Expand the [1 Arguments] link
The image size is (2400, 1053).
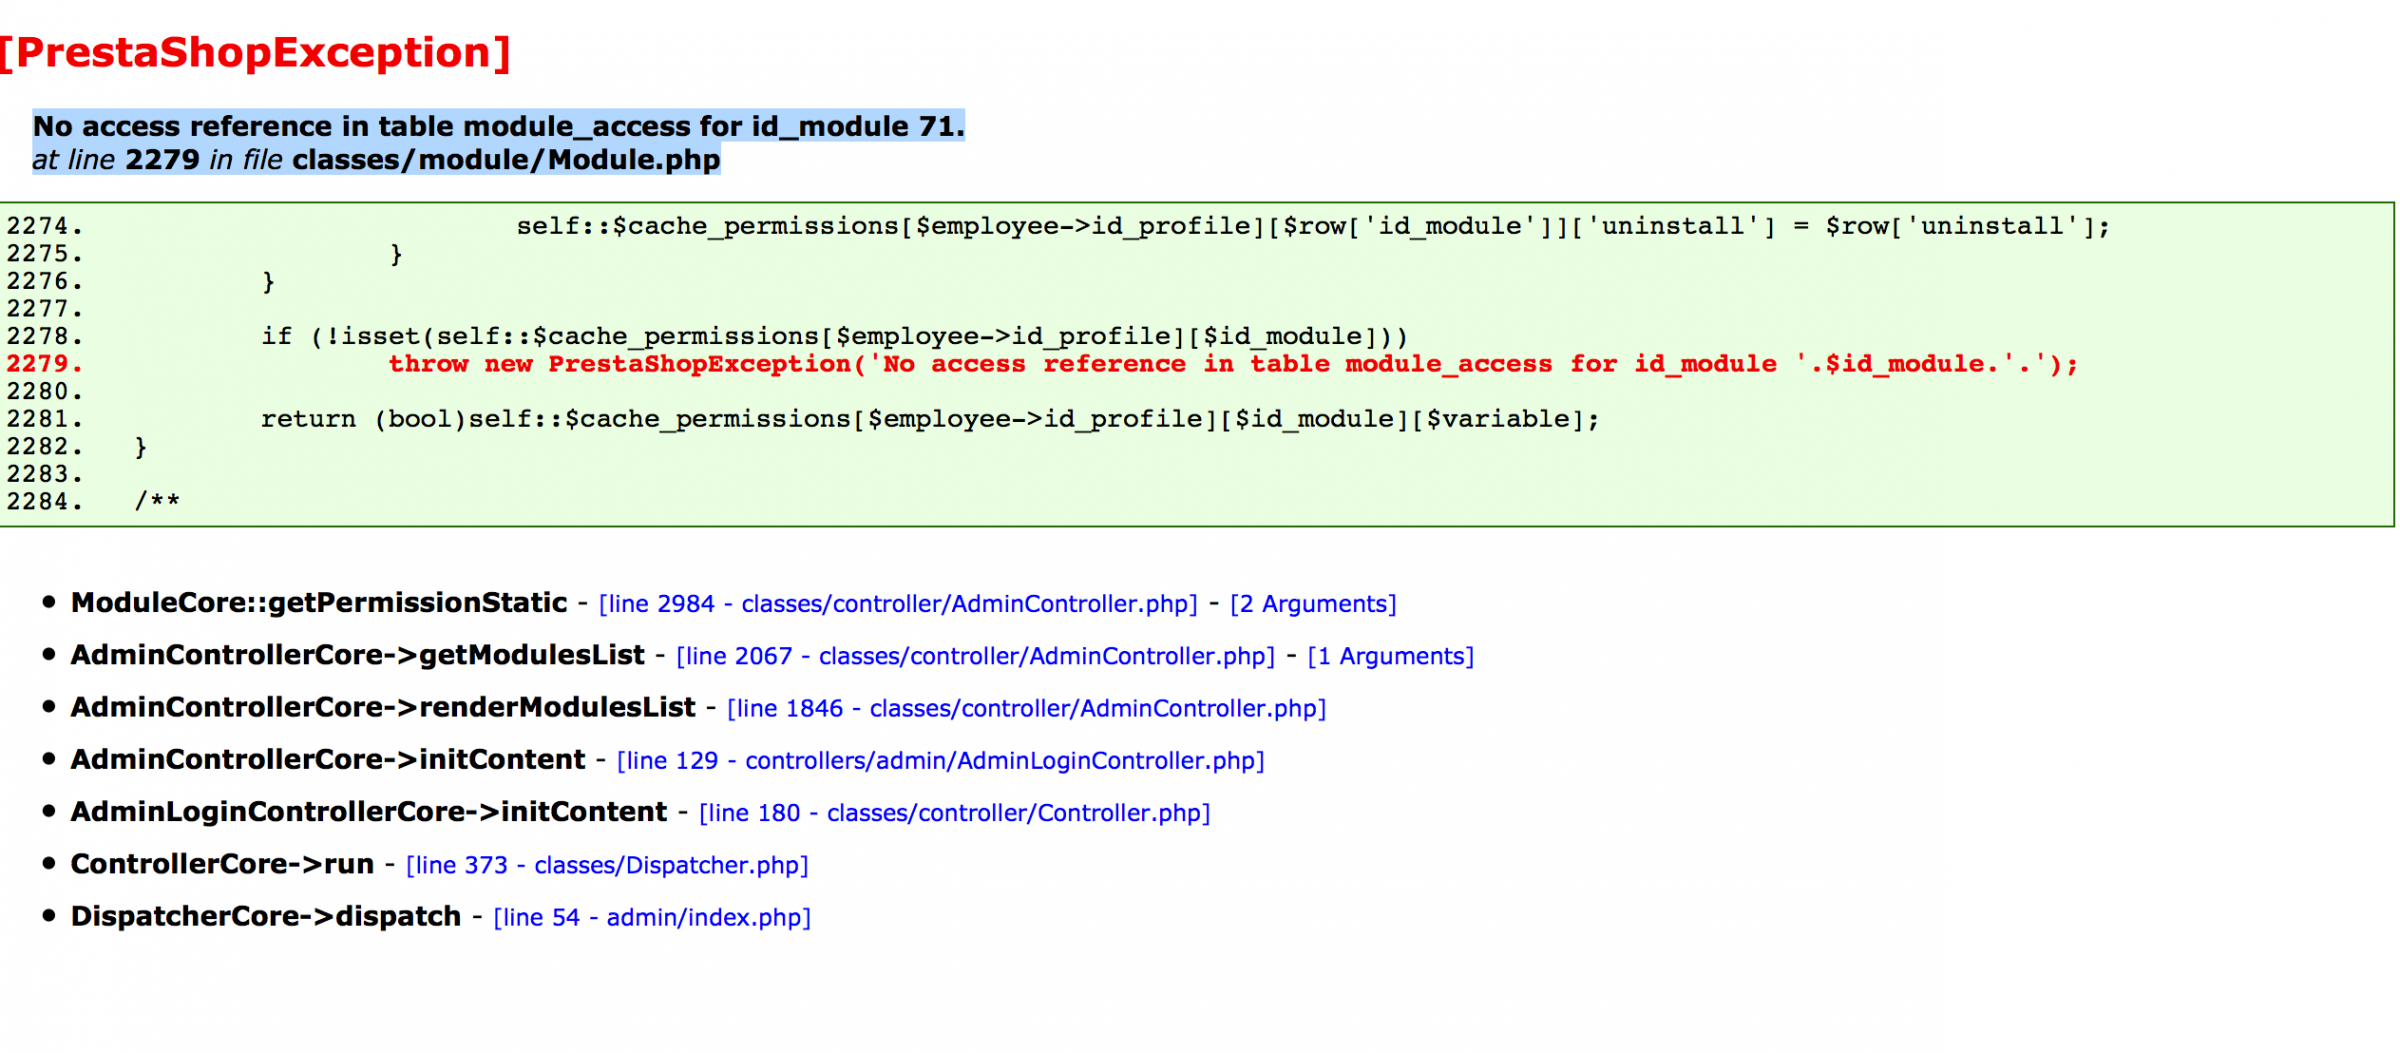click(1391, 656)
